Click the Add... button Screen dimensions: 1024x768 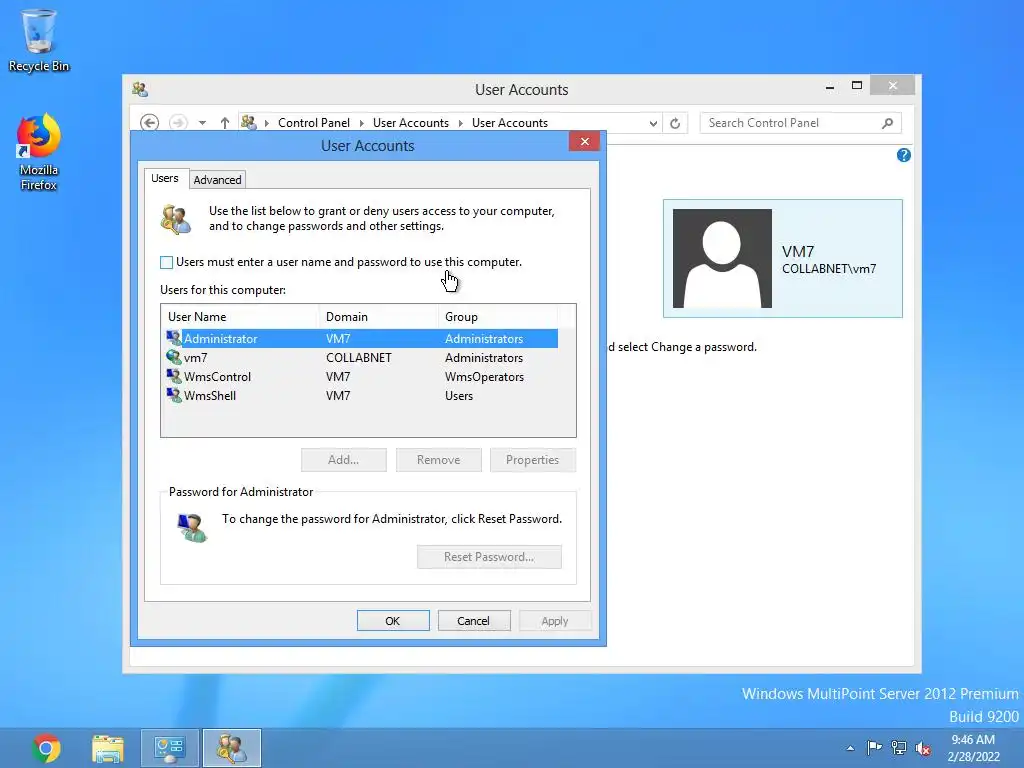click(x=344, y=460)
